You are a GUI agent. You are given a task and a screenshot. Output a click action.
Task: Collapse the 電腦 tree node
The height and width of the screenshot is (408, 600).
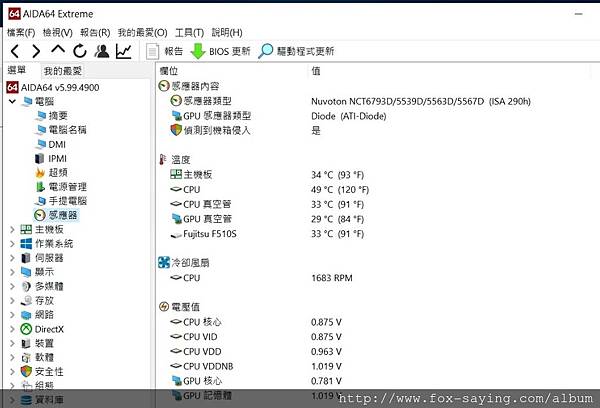pyautogui.click(x=12, y=101)
